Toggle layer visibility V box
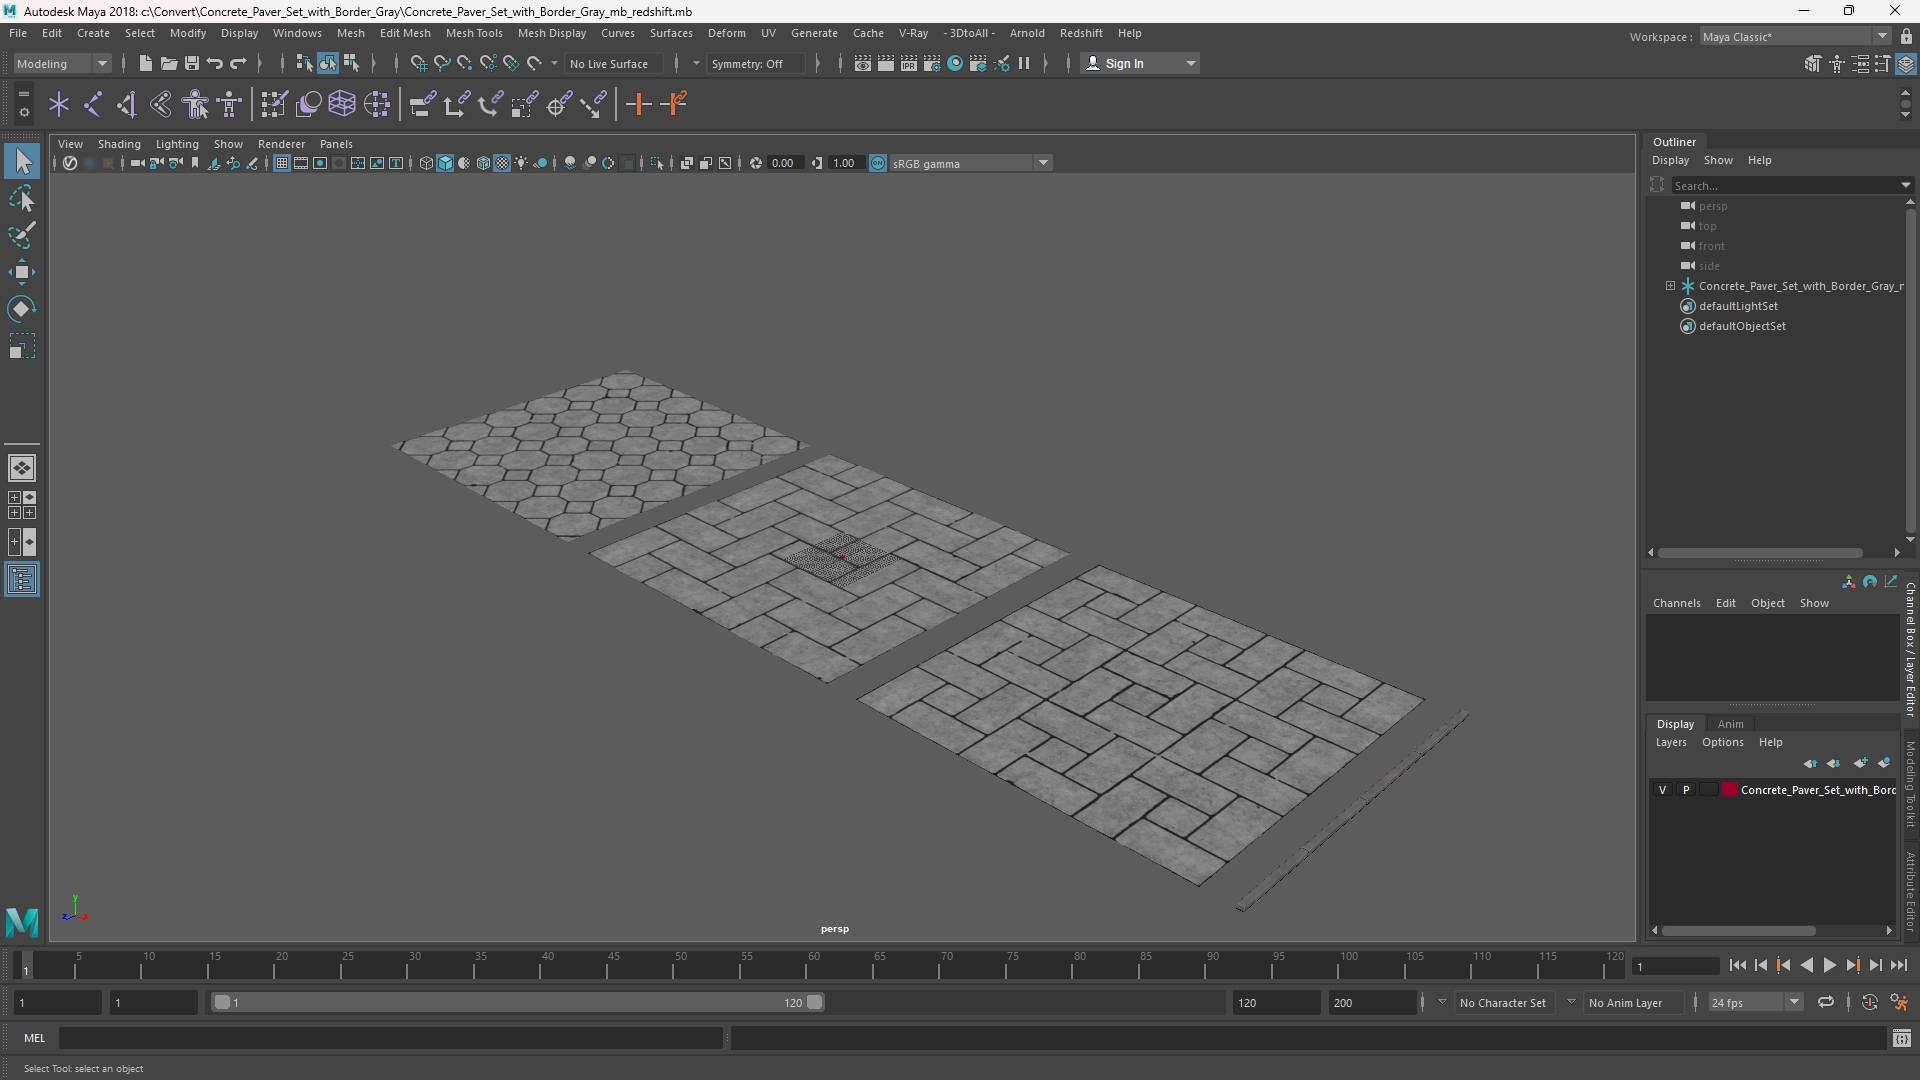Viewport: 1920px width, 1080px height. 1663,790
